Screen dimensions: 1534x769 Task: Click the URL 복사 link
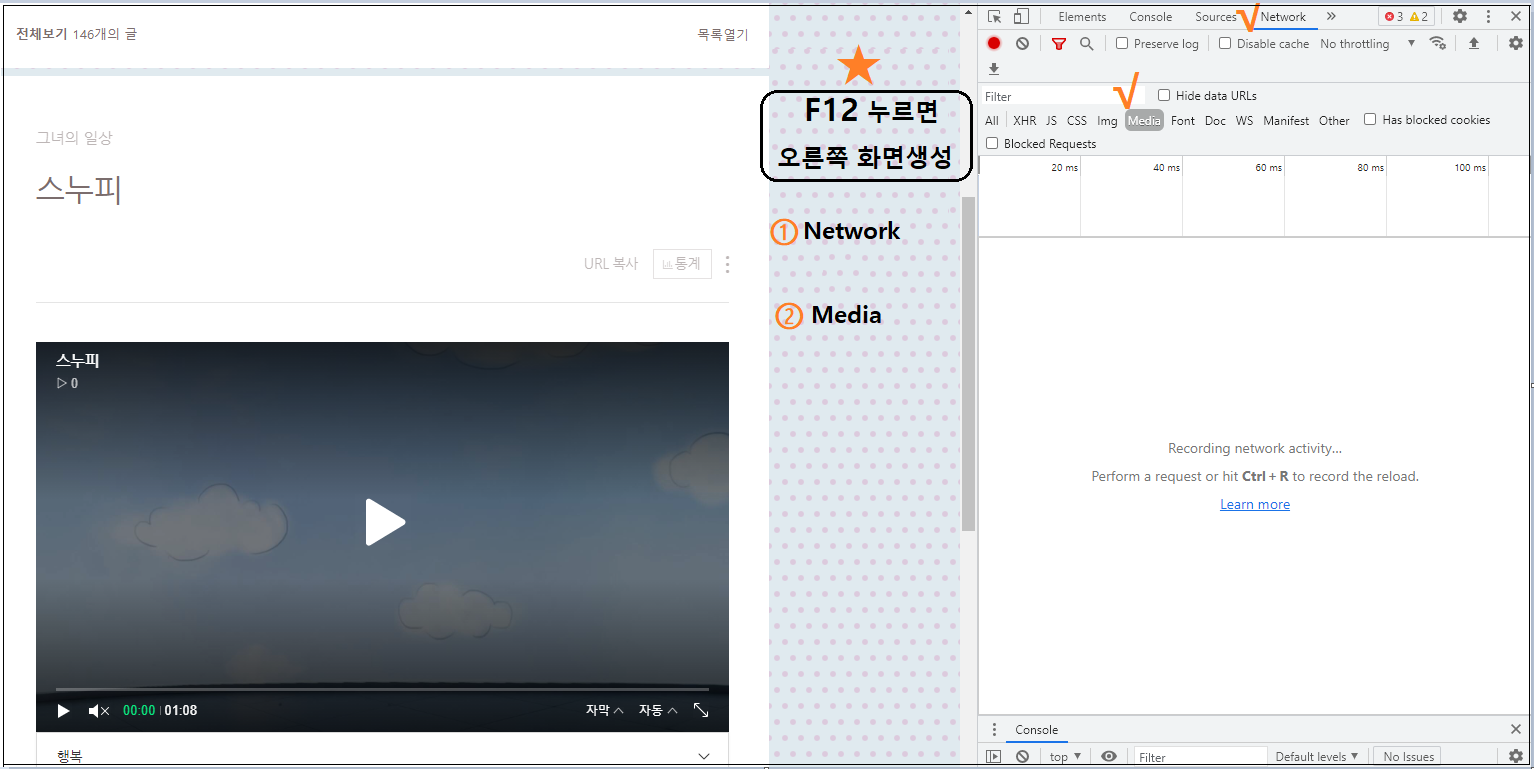[611, 264]
